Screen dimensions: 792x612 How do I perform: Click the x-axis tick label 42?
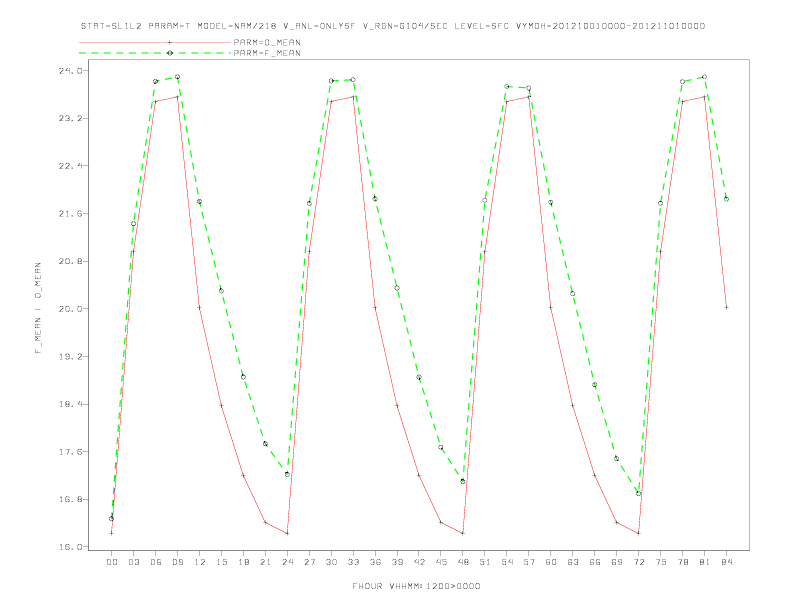419,562
